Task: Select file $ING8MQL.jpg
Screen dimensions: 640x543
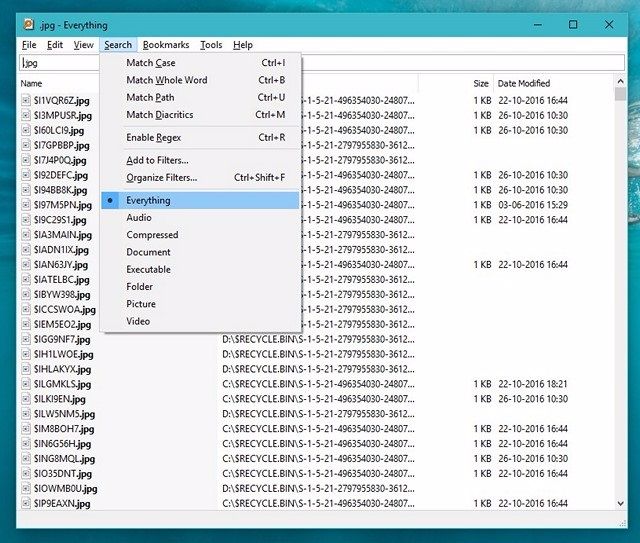Action: [x=64, y=459]
